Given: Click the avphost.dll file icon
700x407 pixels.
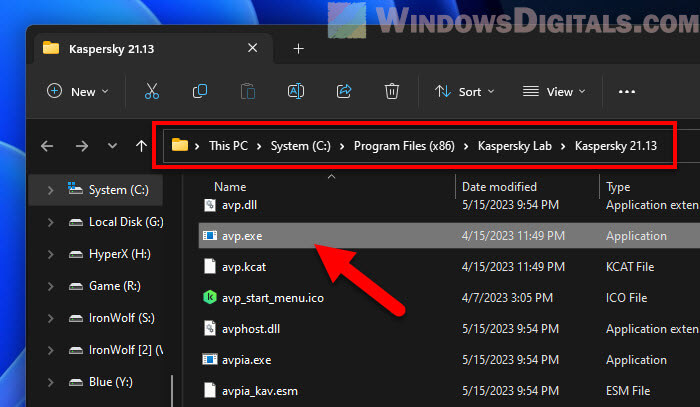Looking at the screenshot, I should click(x=210, y=328).
